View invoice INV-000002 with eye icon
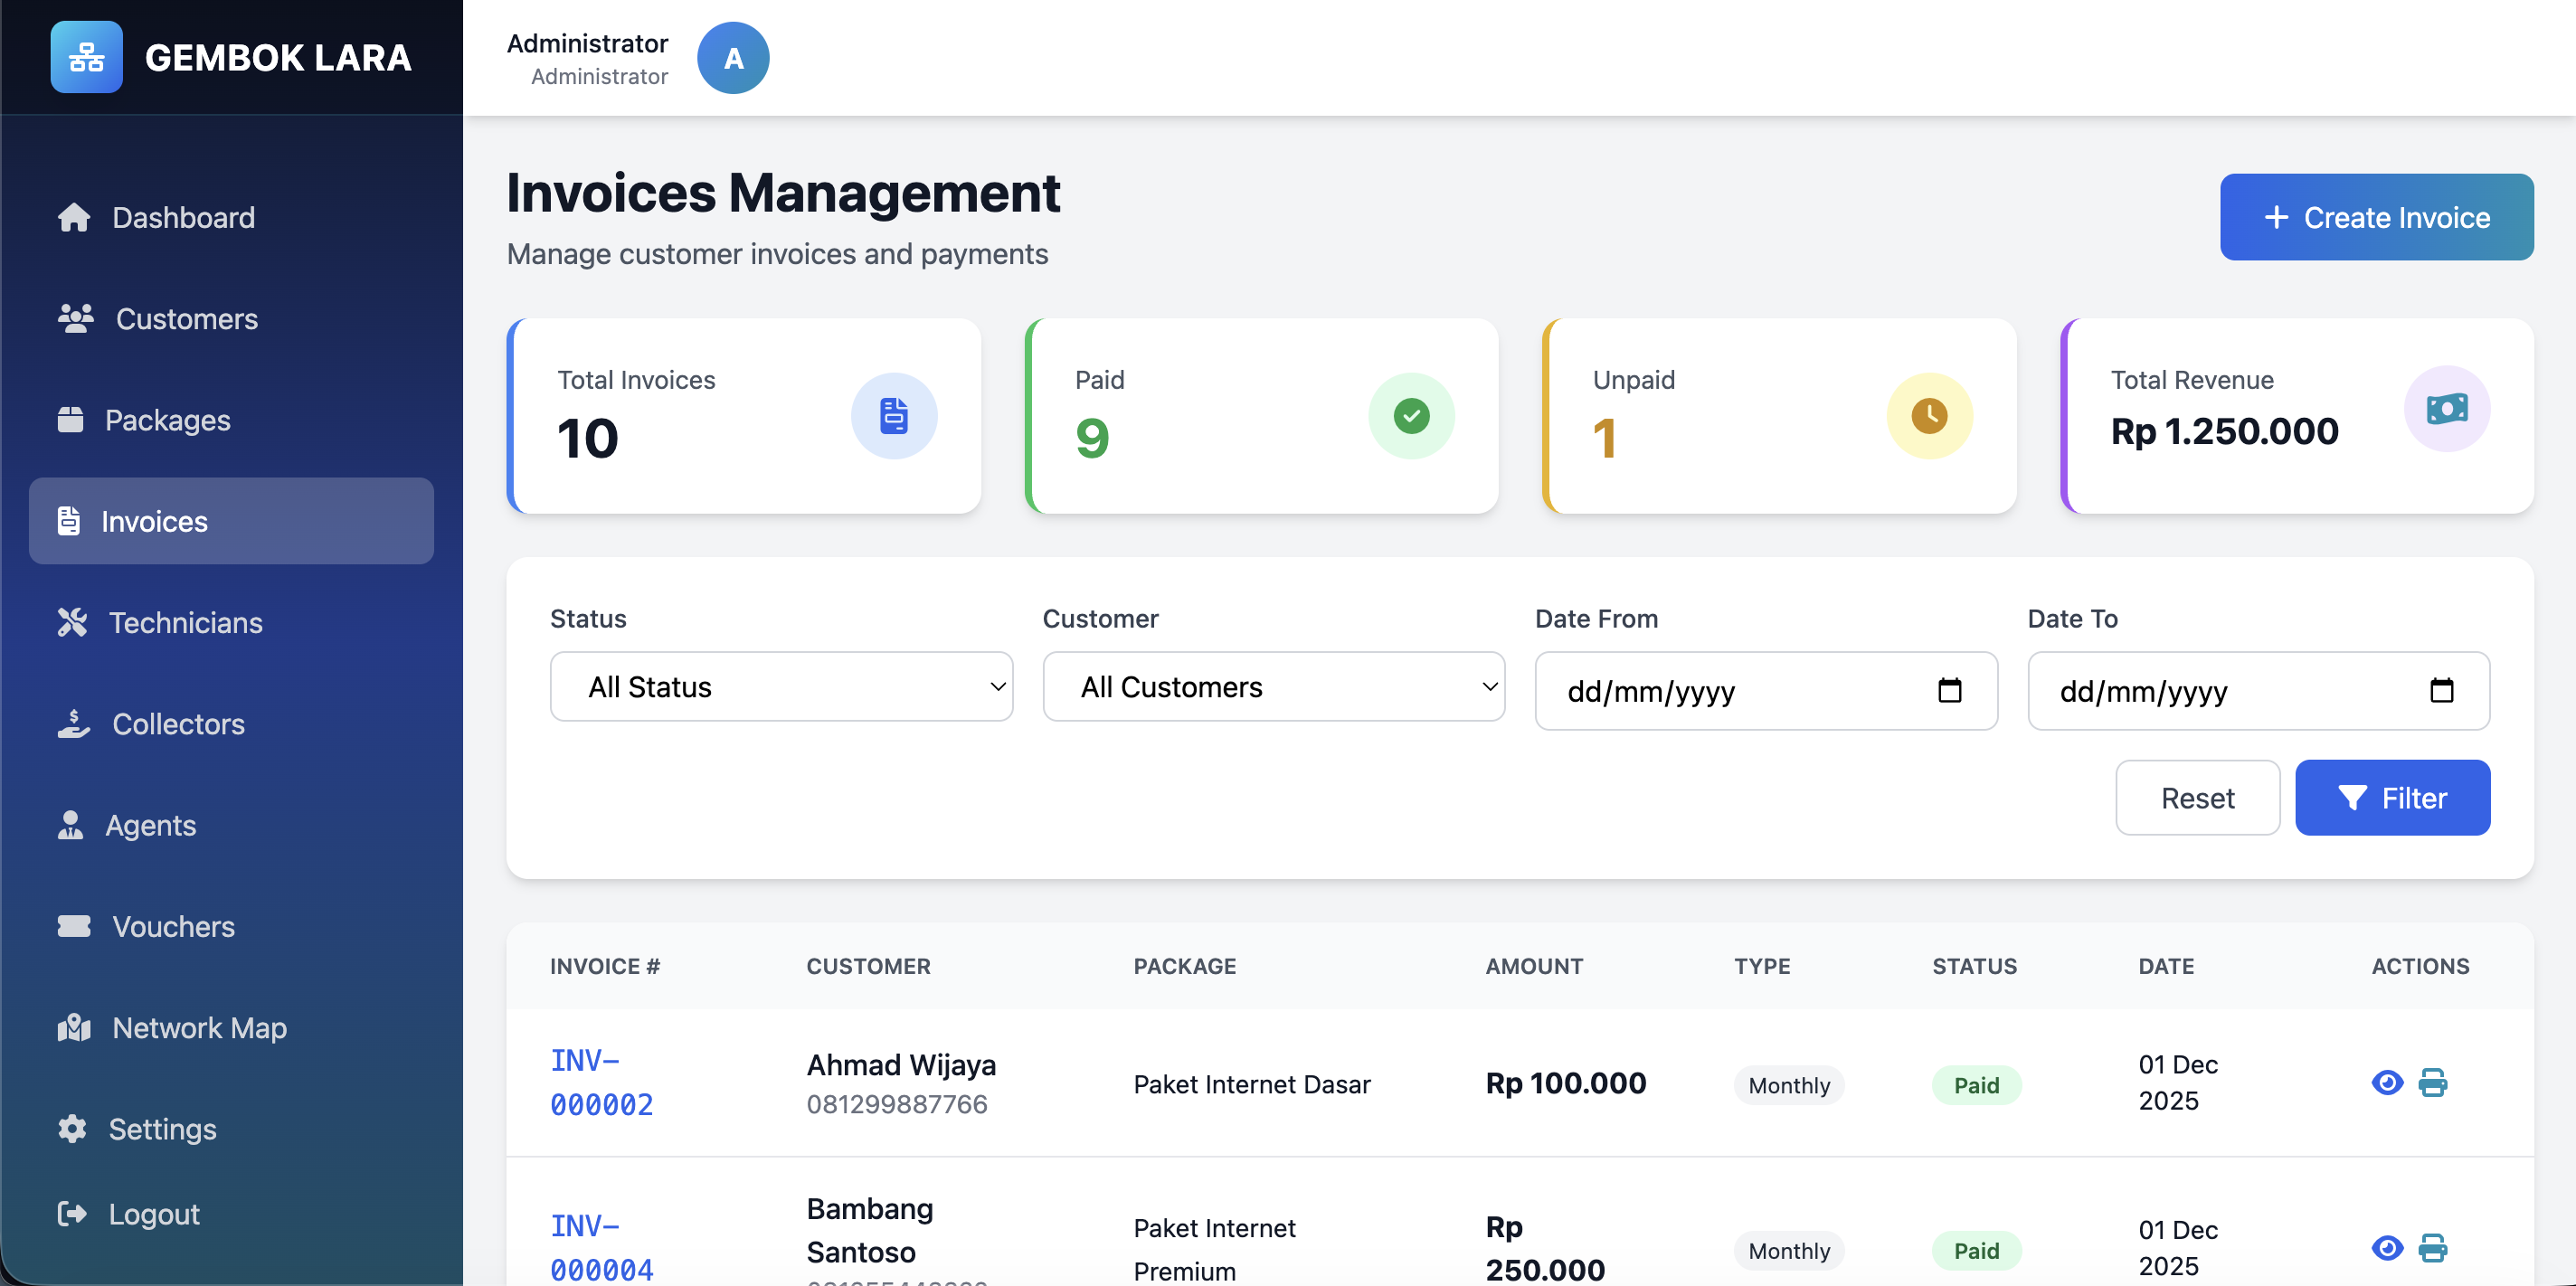 click(2386, 1082)
